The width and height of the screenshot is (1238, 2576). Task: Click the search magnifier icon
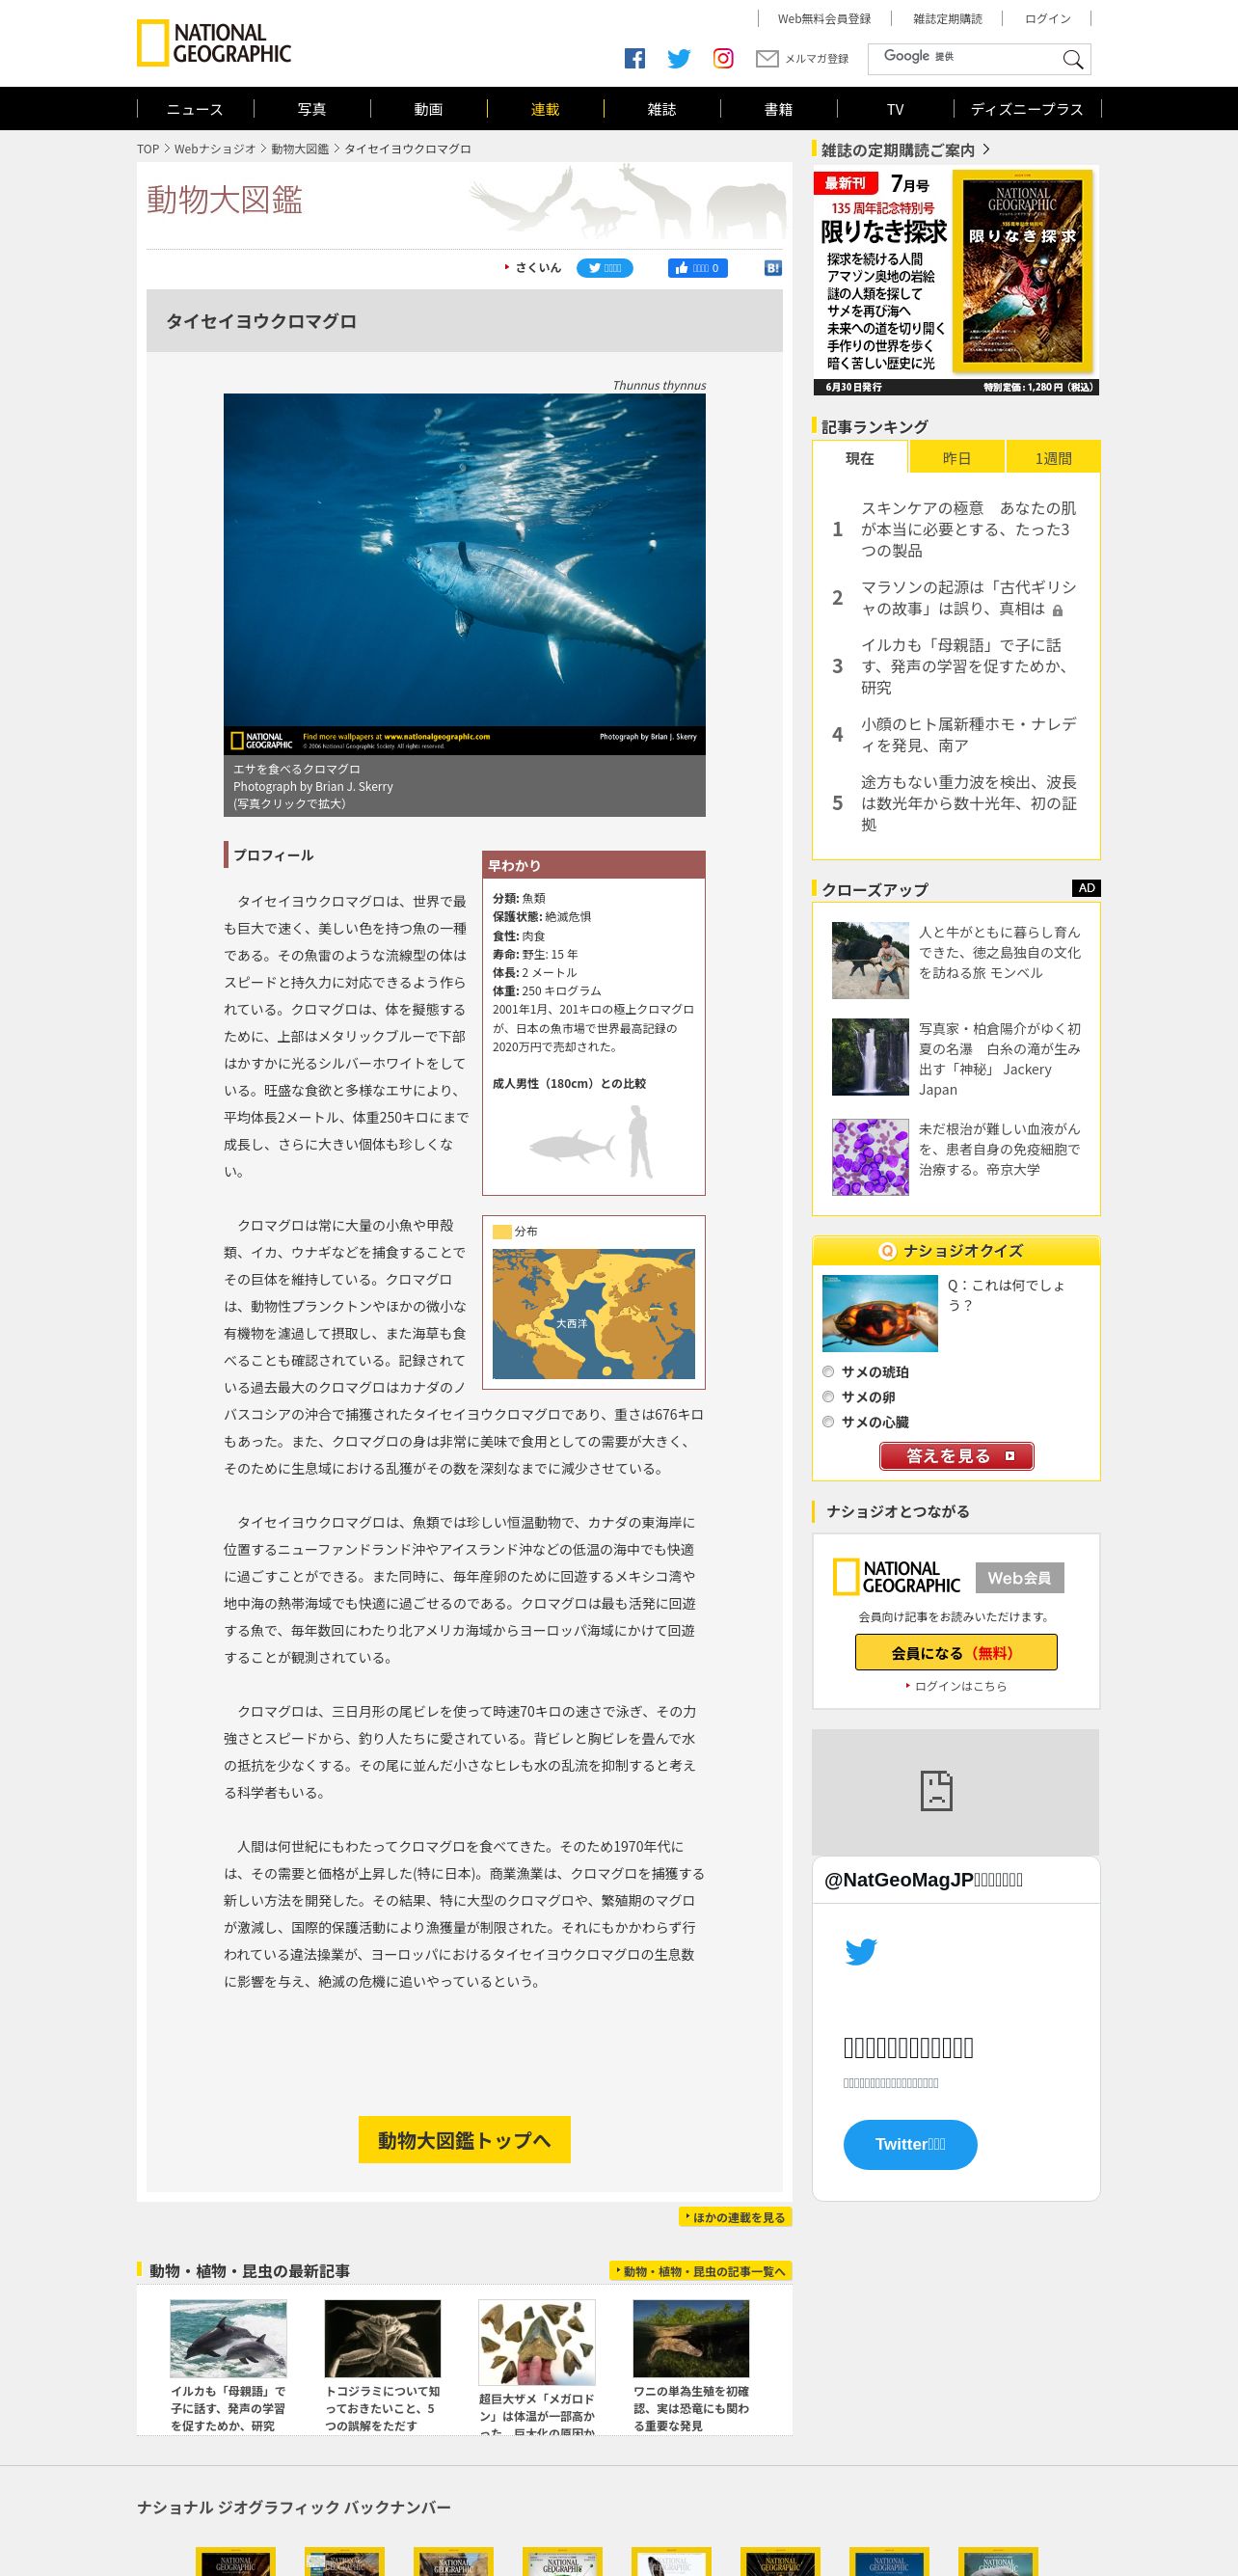[x=1073, y=59]
